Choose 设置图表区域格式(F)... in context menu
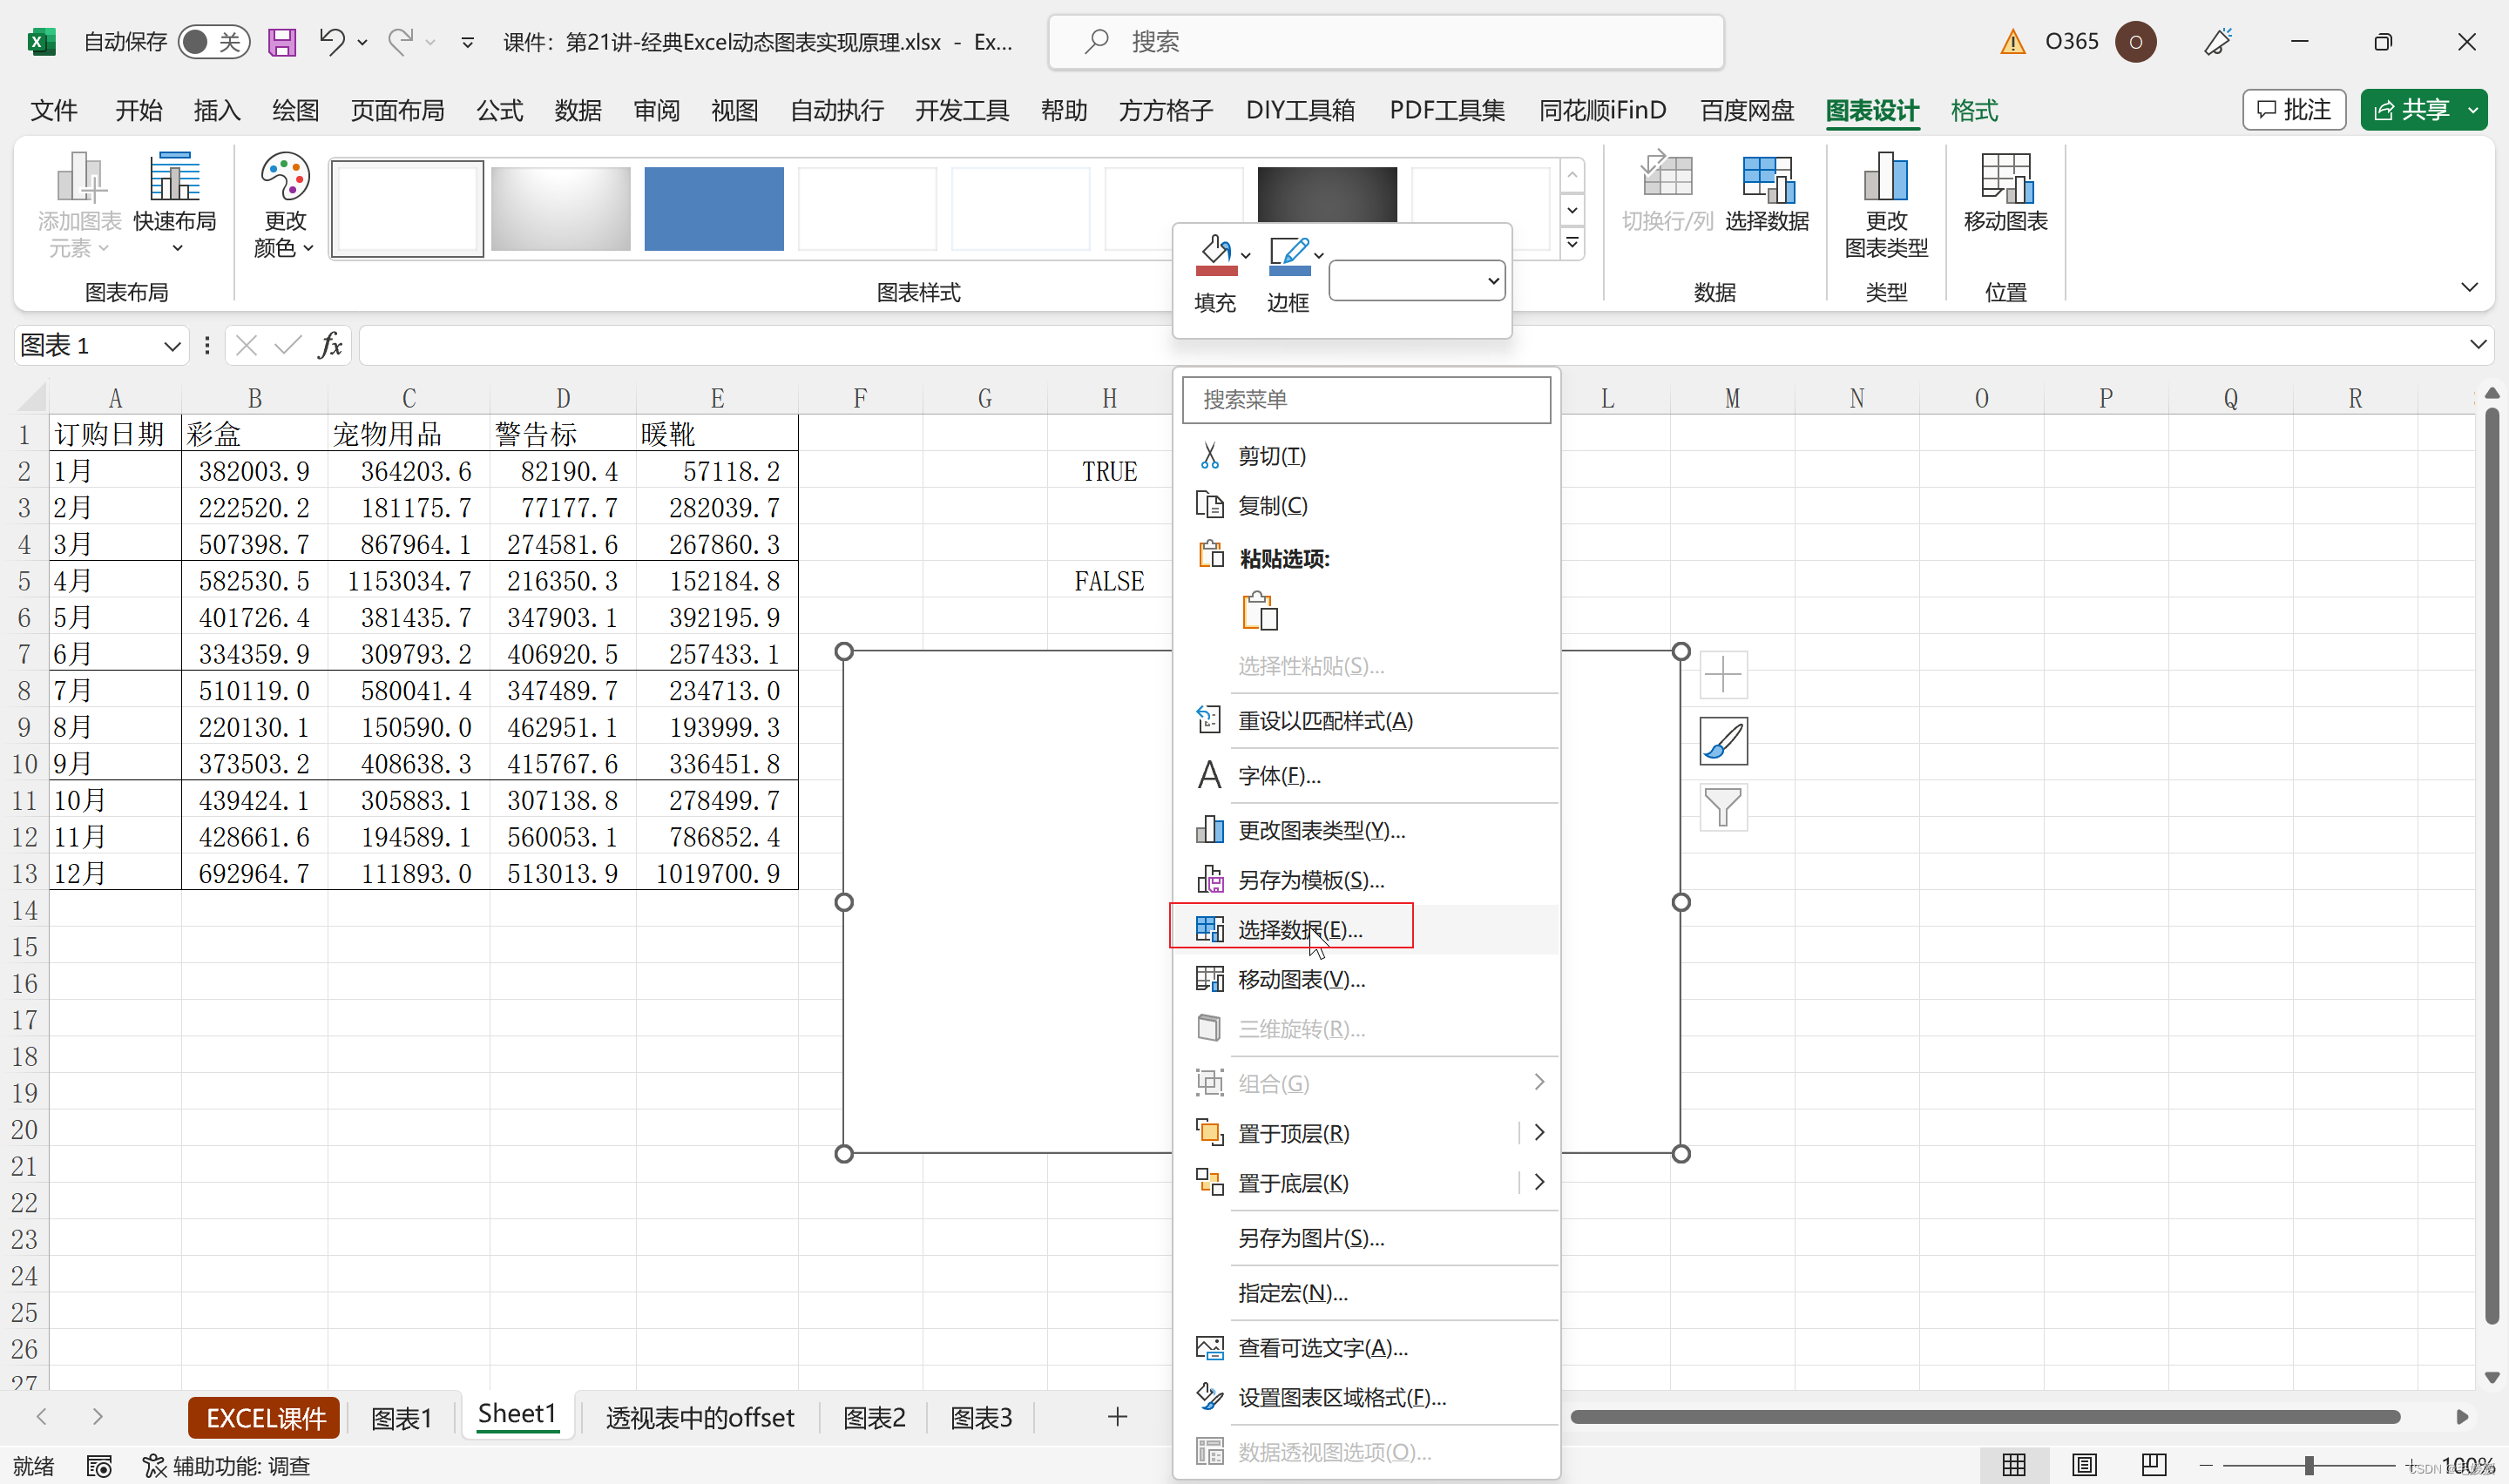The width and height of the screenshot is (2509, 1484). [x=1365, y=1397]
